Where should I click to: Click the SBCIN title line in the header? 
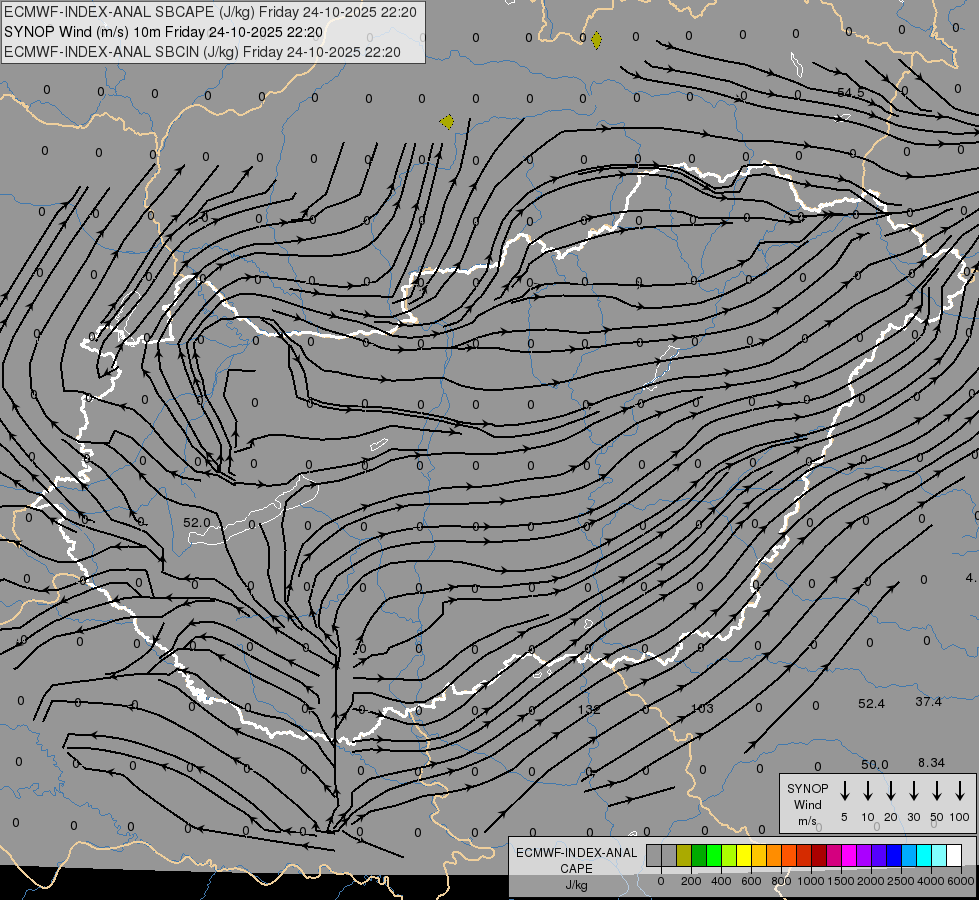[202, 52]
